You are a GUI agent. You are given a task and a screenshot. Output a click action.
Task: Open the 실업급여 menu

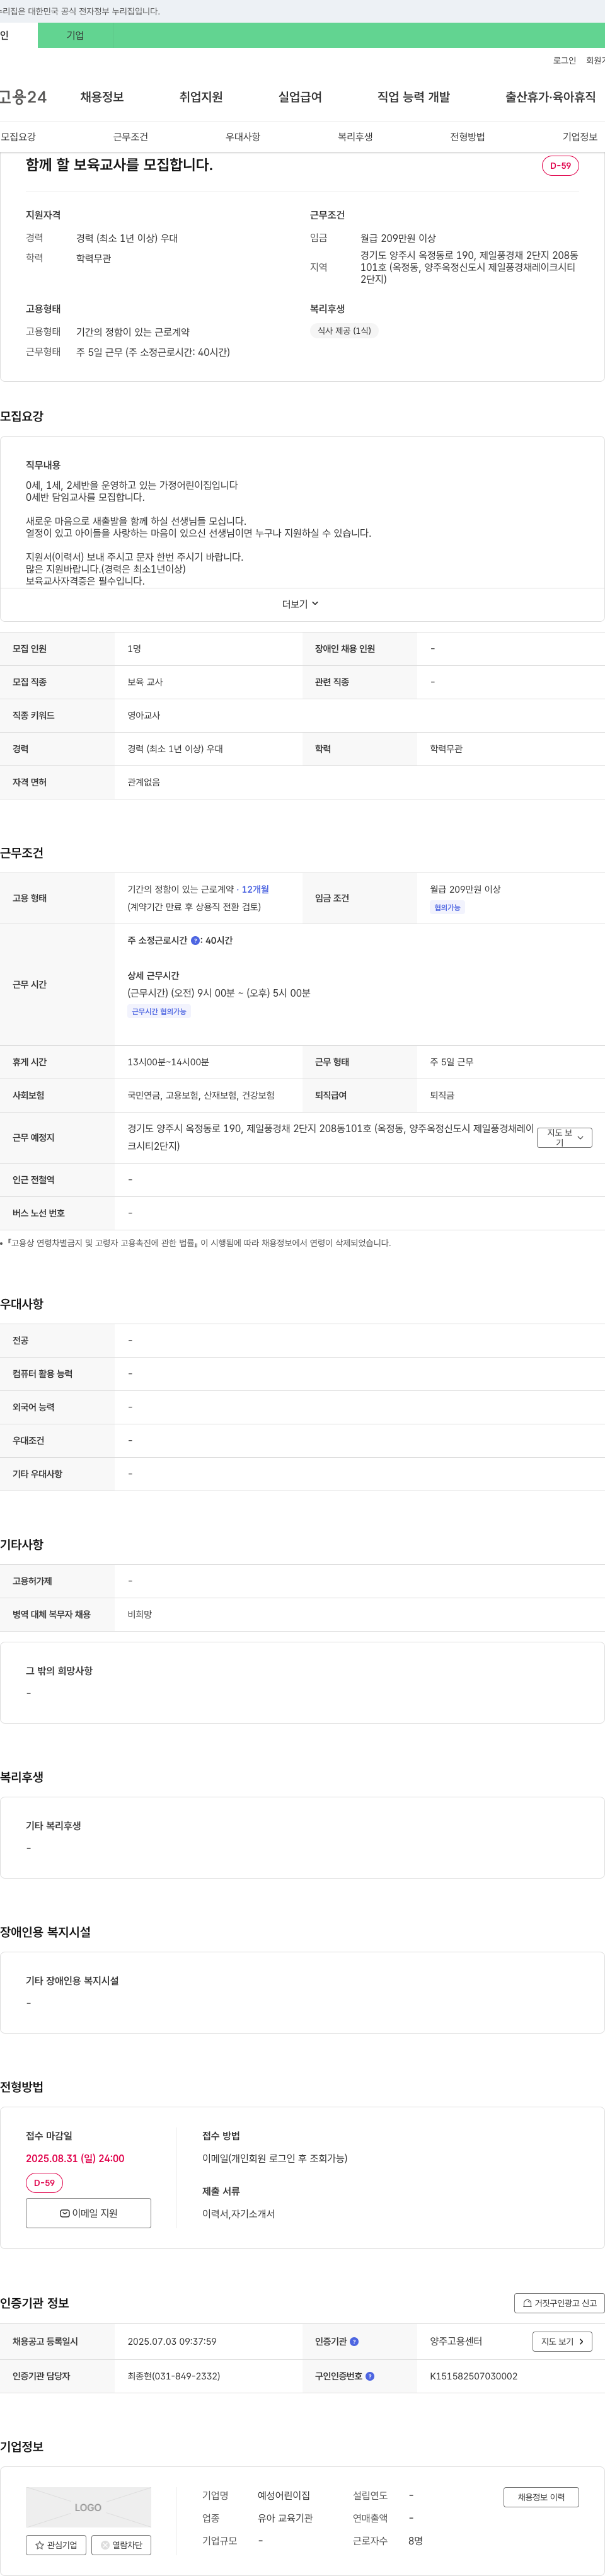coord(300,97)
